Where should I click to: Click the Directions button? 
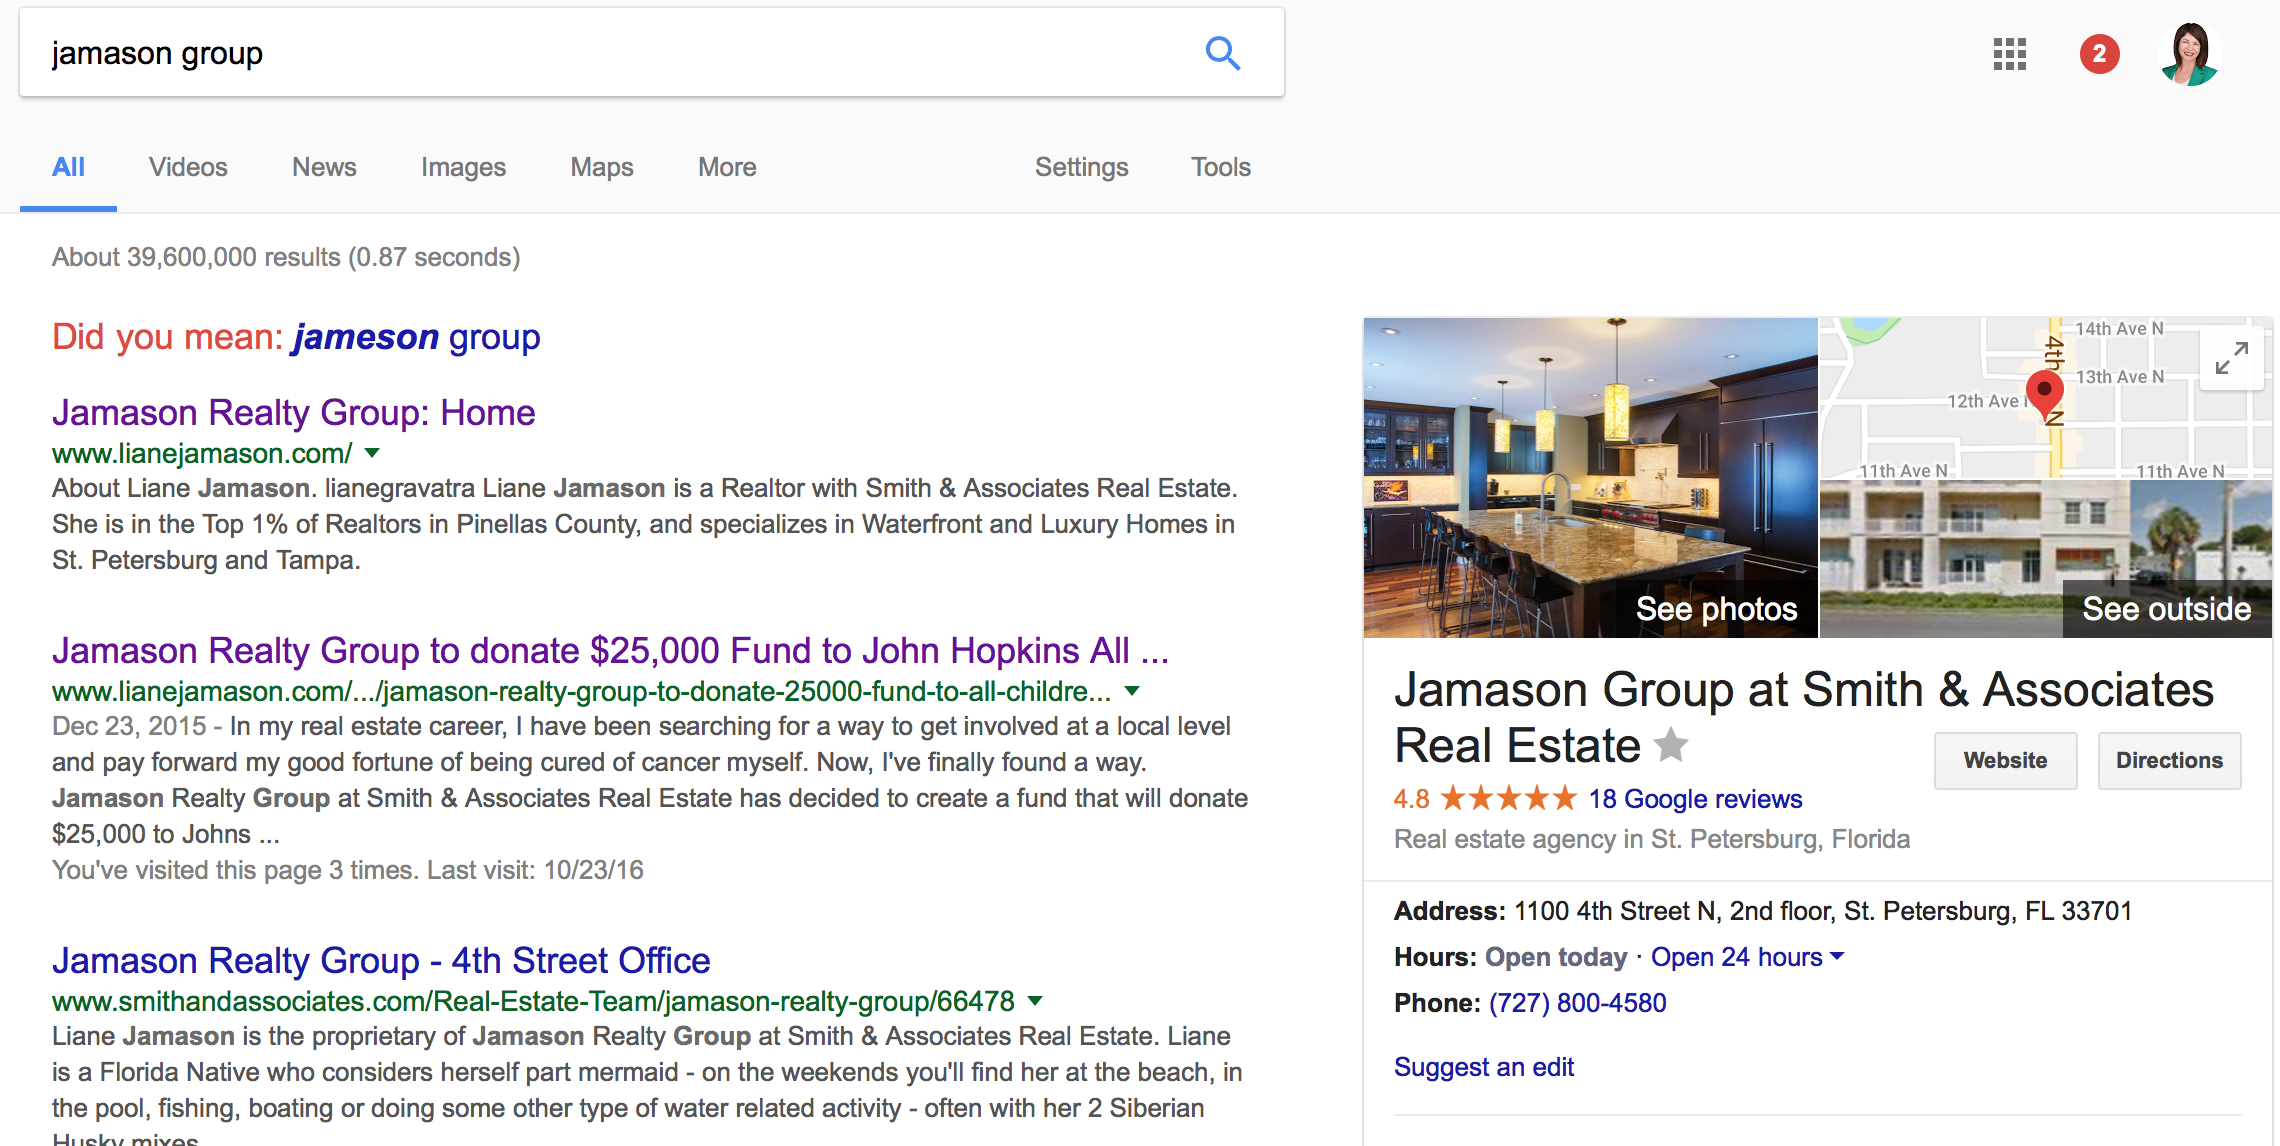[2169, 761]
